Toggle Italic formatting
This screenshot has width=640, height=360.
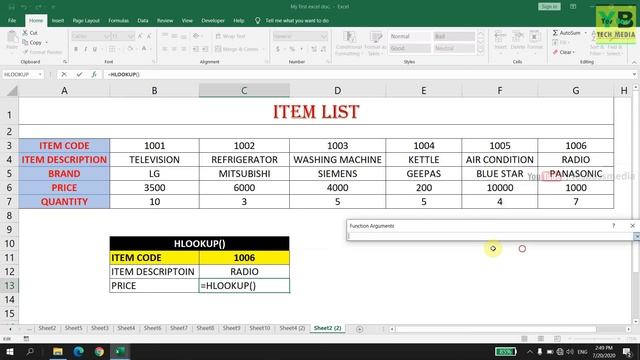point(85,49)
